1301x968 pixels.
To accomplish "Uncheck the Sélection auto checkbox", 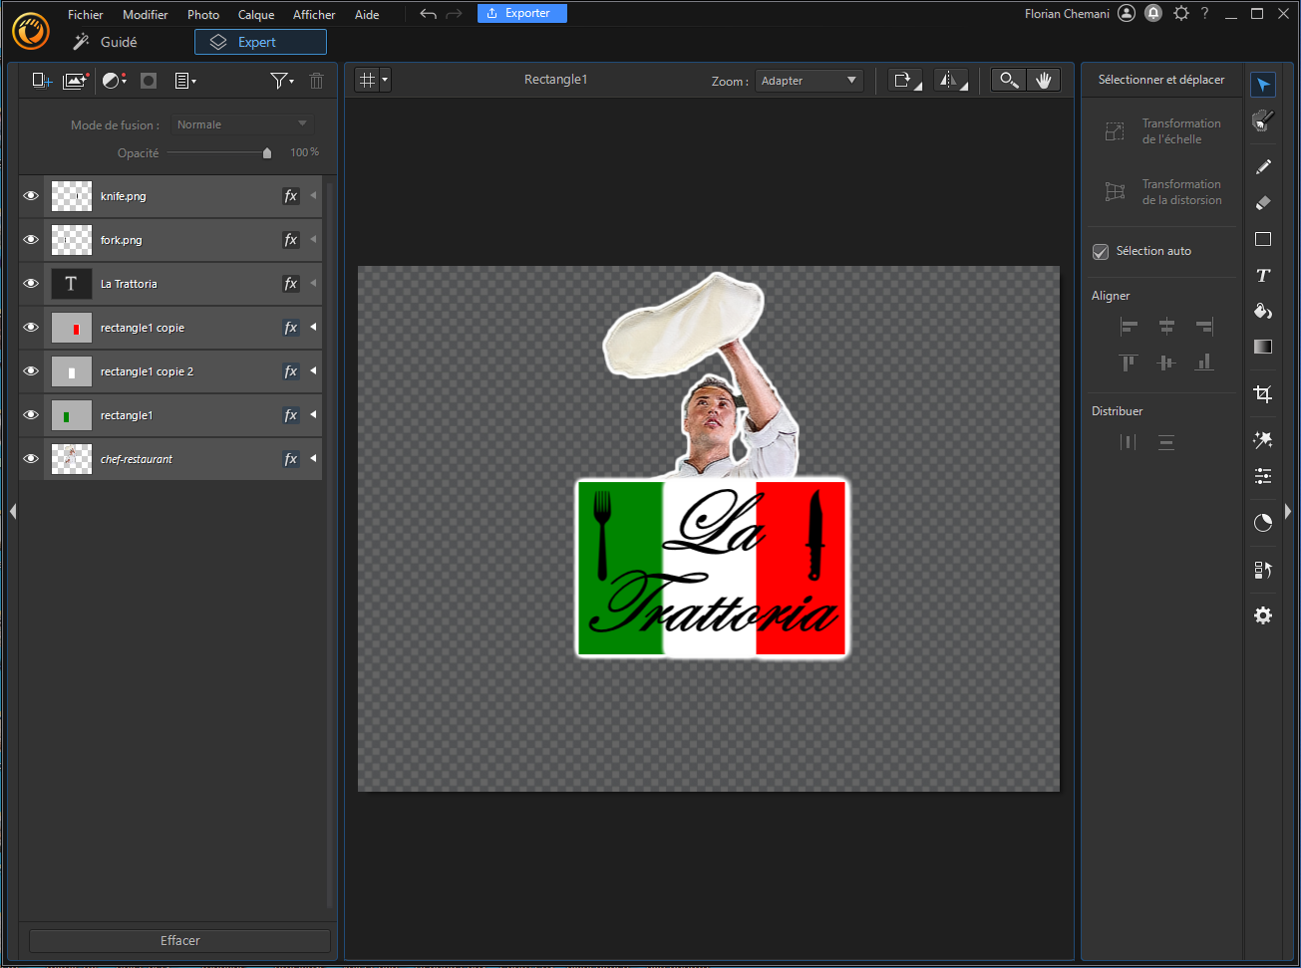I will [1101, 252].
